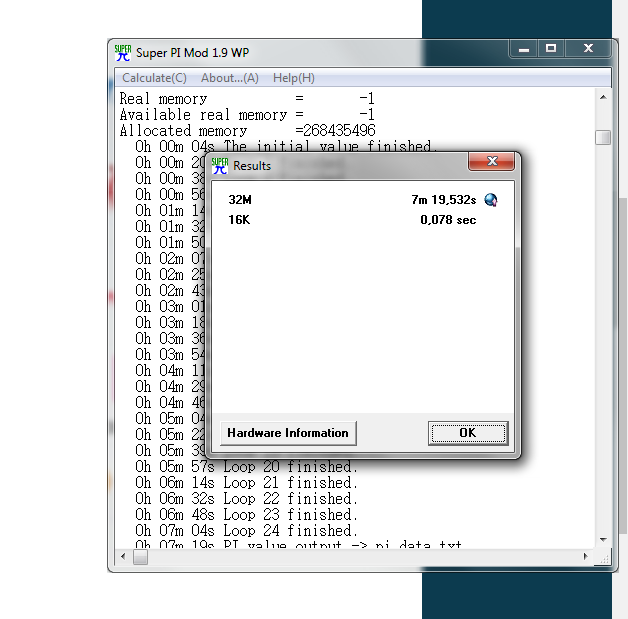Click the 7m 19,532s time value
Image resolution: width=628 pixels, height=619 pixels.
(444, 199)
